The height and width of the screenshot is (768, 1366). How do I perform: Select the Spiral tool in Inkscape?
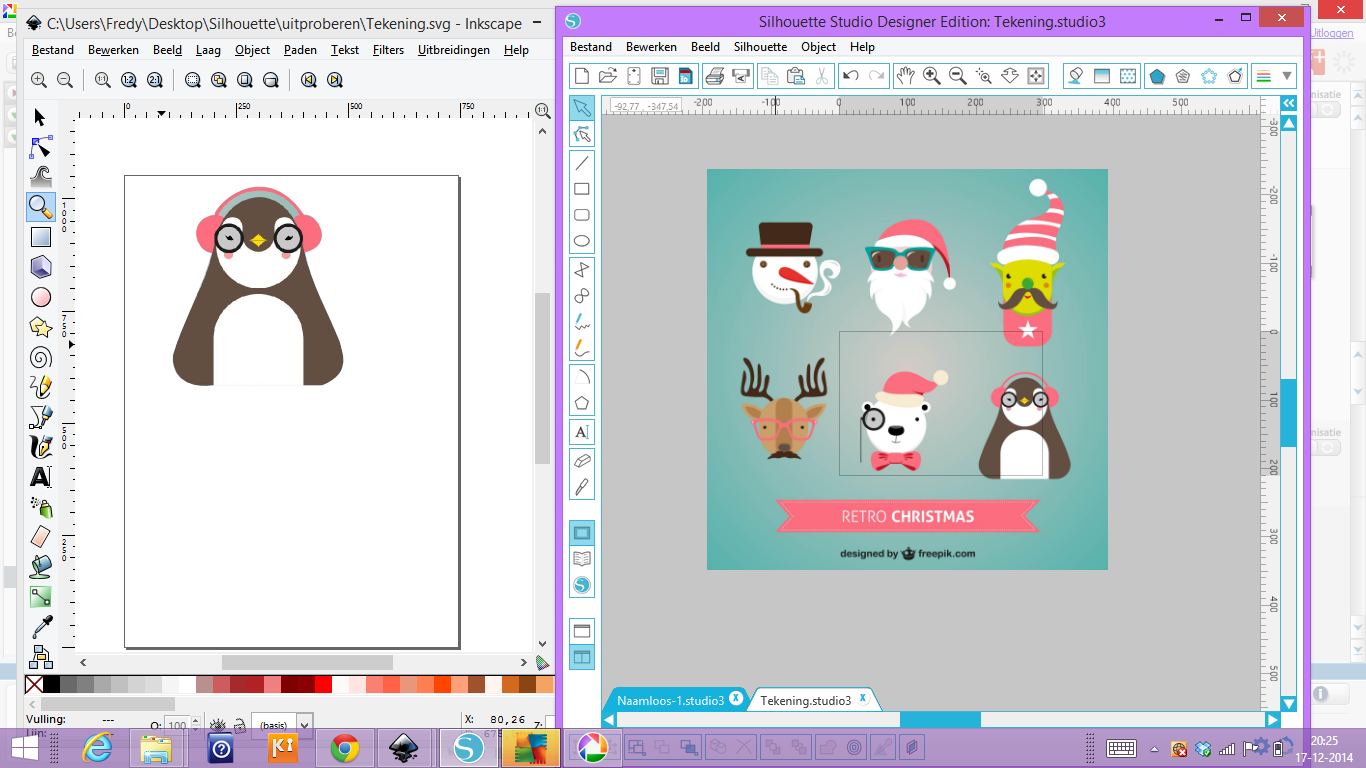click(40, 357)
